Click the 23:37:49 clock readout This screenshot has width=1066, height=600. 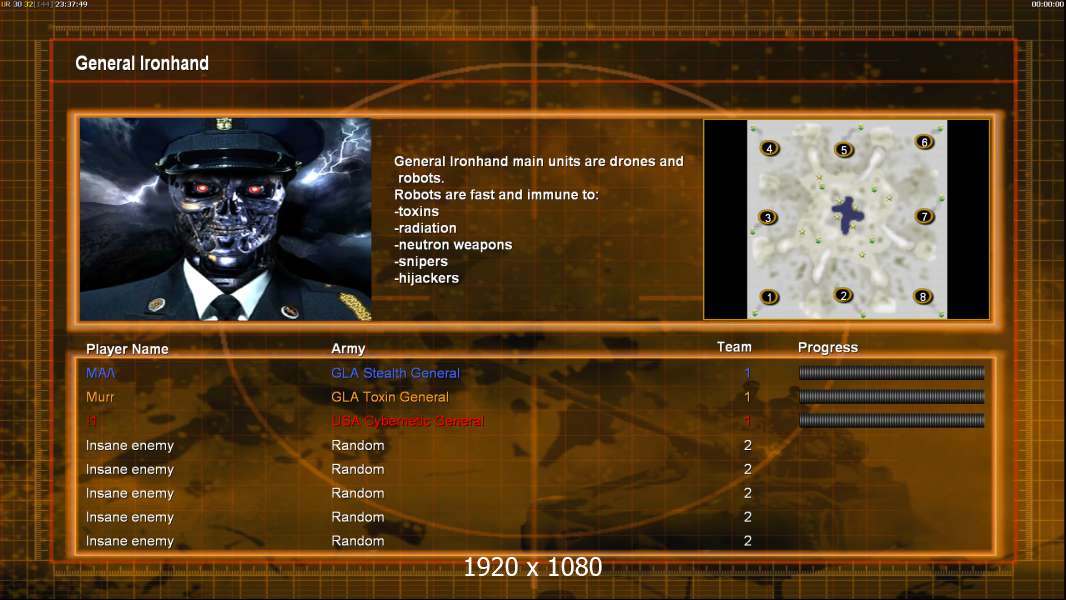71,4
